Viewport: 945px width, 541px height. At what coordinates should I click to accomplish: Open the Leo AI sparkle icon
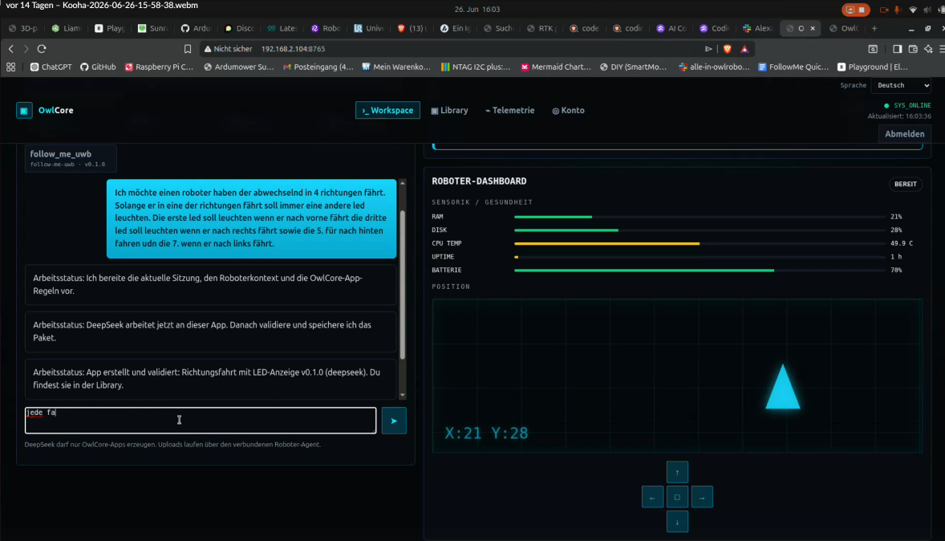pyautogui.click(x=928, y=49)
